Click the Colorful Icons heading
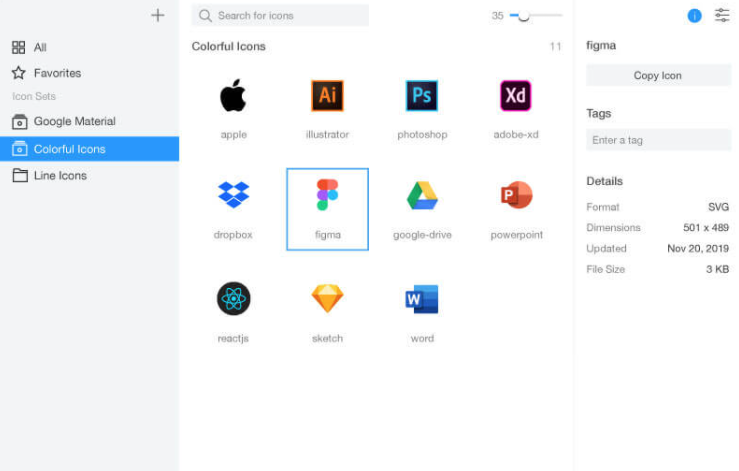The height and width of the screenshot is (471, 739). [x=229, y=46]
